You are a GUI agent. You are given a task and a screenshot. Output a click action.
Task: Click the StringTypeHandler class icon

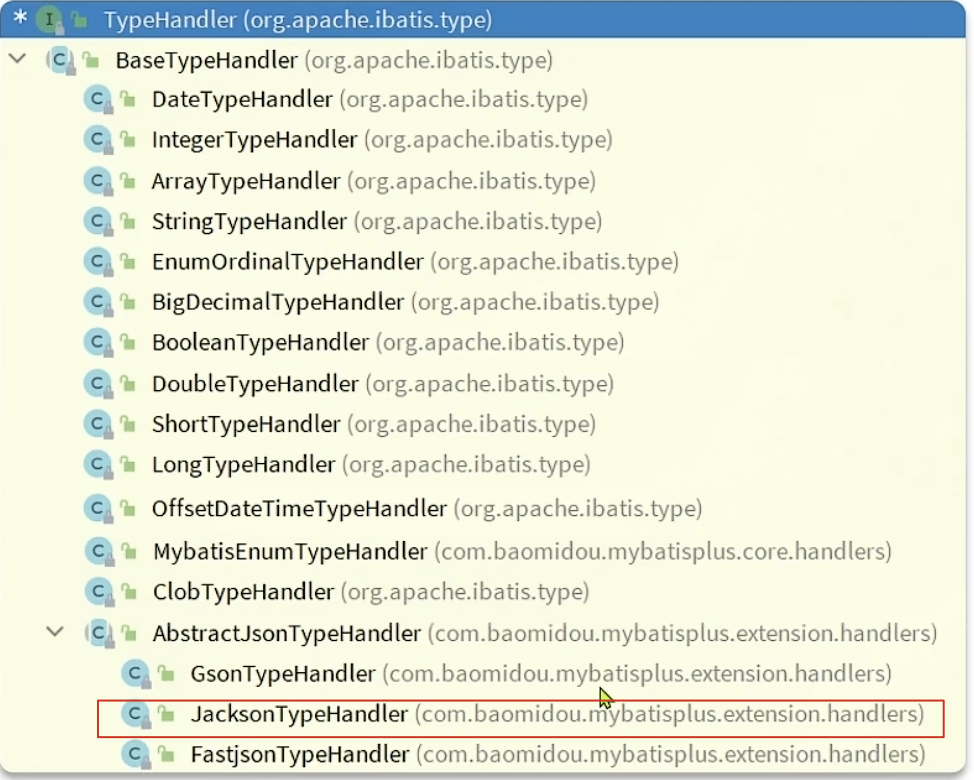point(98,222)
